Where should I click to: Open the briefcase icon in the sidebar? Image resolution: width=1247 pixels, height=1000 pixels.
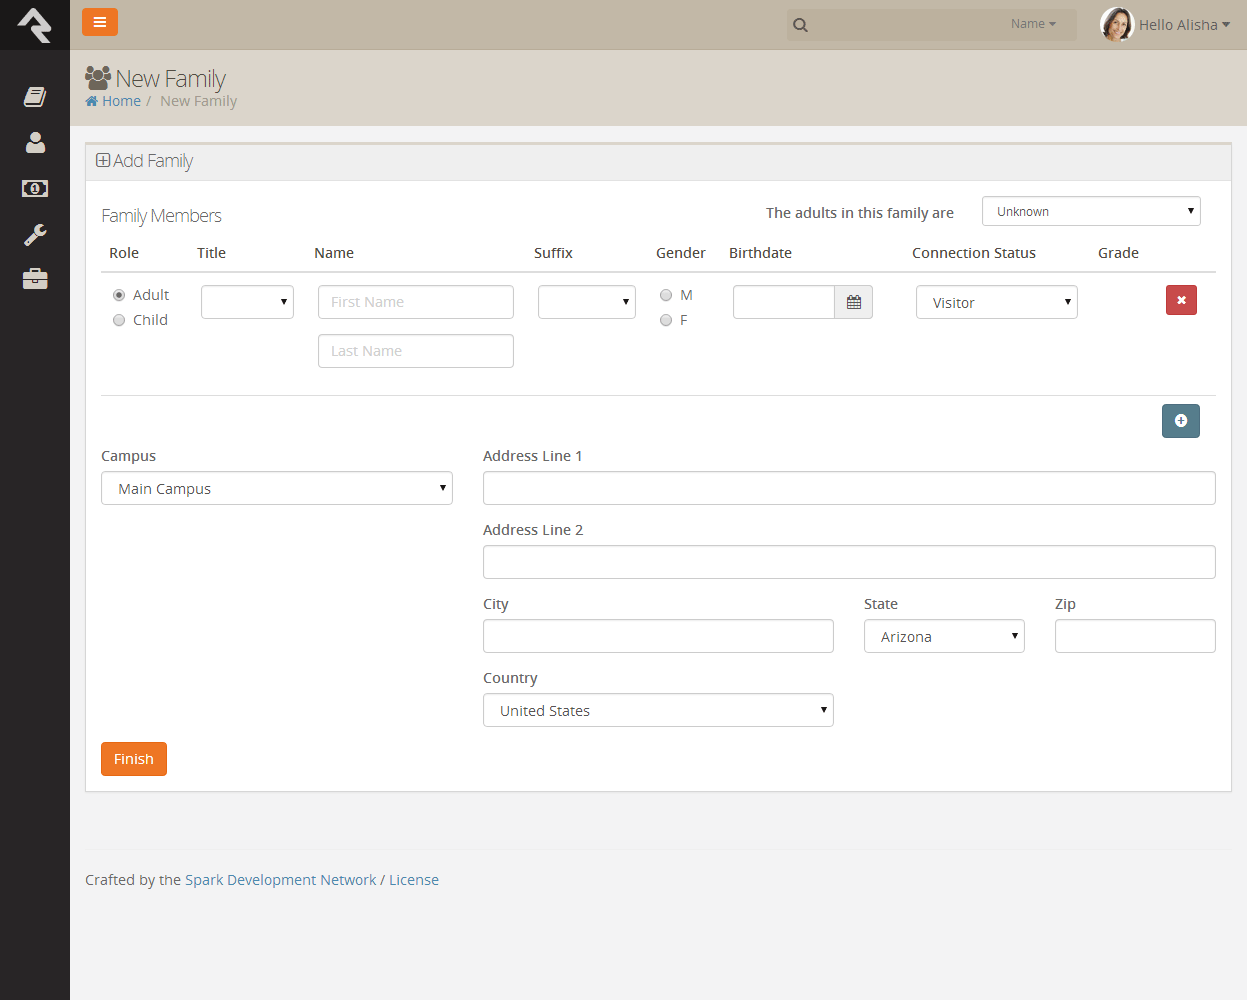pyautogui.click(x=35, y=279)
